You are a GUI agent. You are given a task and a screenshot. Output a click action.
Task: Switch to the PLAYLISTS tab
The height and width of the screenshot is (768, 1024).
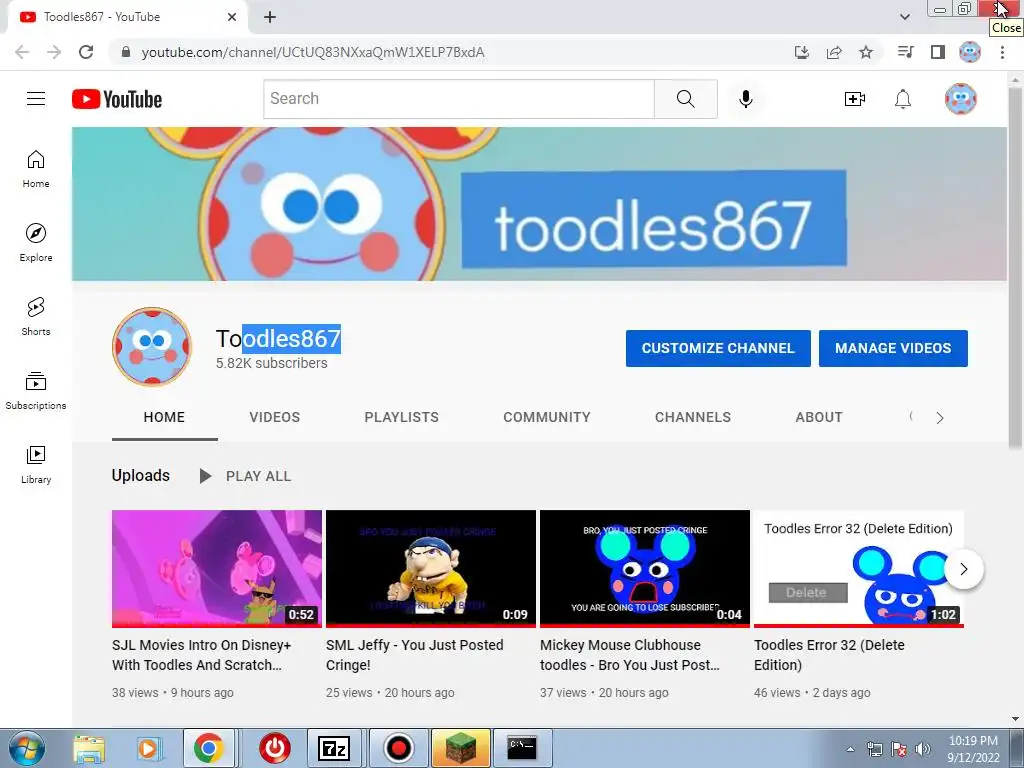tap(402, 417)
